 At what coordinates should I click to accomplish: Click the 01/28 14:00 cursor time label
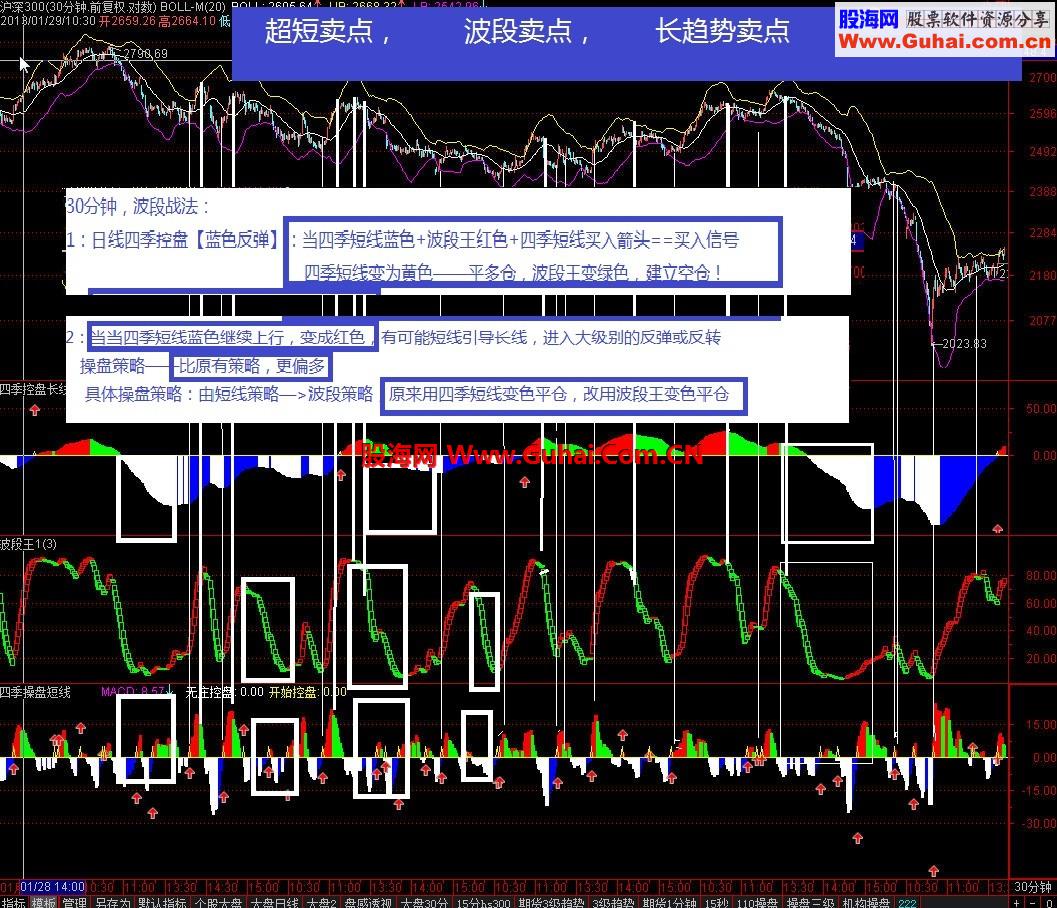53,886
